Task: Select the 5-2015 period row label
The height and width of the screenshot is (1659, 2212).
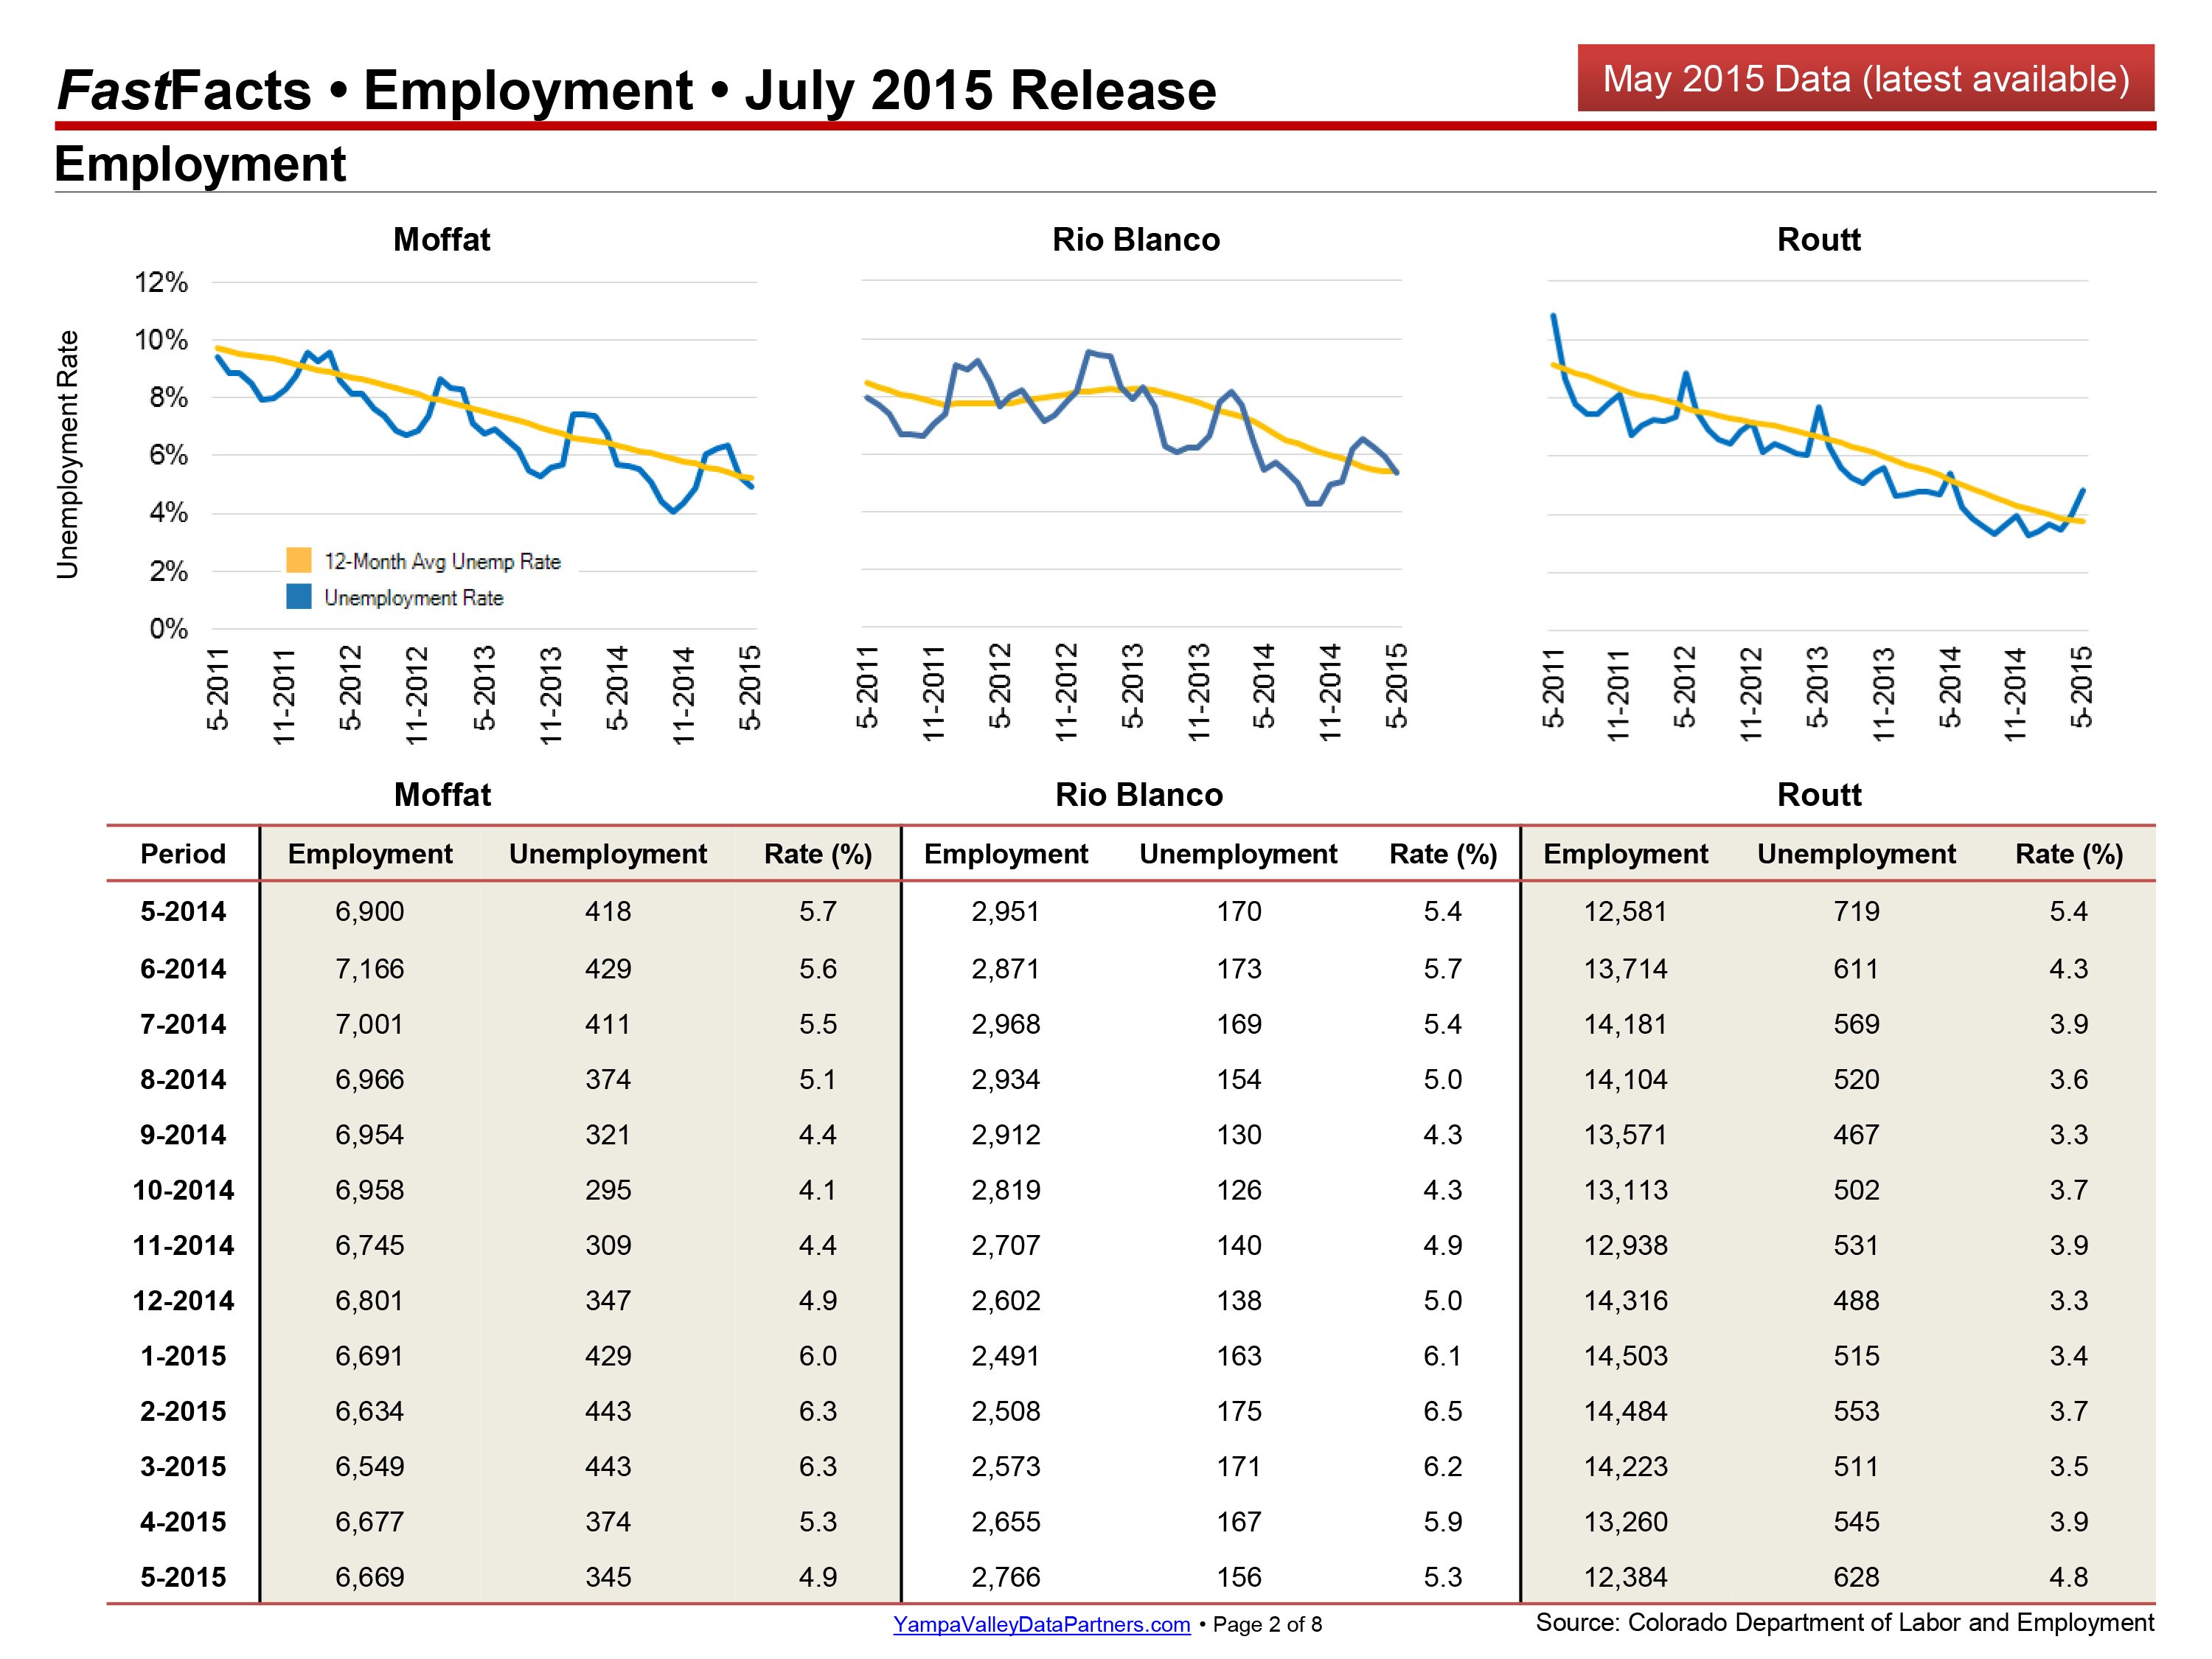Action: pyautogui.click(x=183, y=1577)
